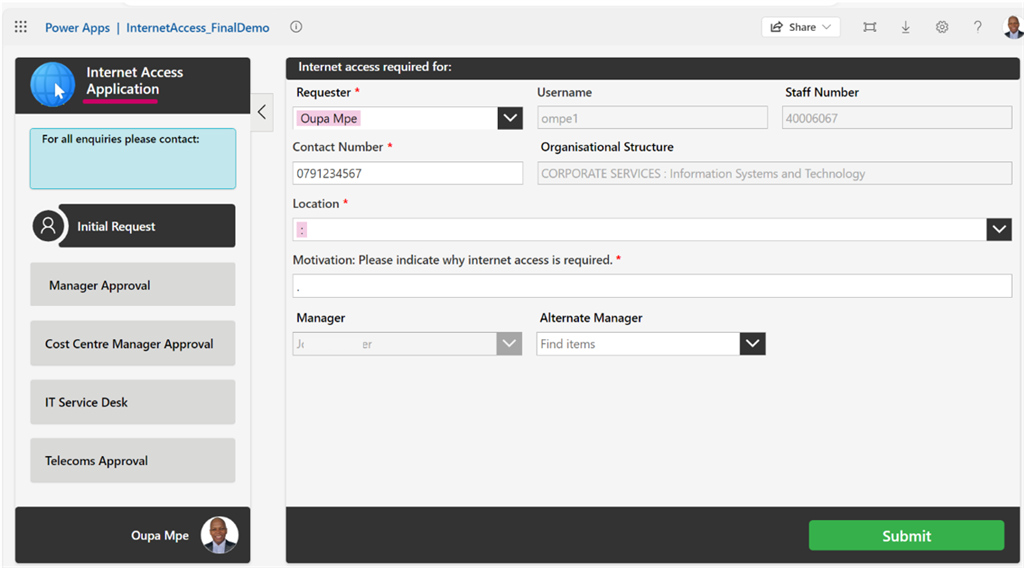This screenshot has width=1024, height=568.
Task: Open Cost Centre Manager Approval step
Action: (132, 344)
